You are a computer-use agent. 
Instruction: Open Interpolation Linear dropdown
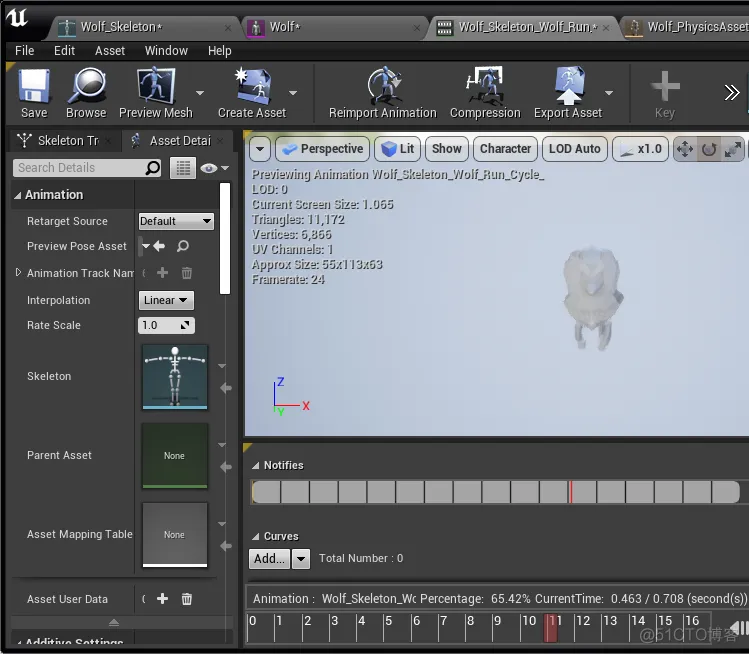coord(166,300)
